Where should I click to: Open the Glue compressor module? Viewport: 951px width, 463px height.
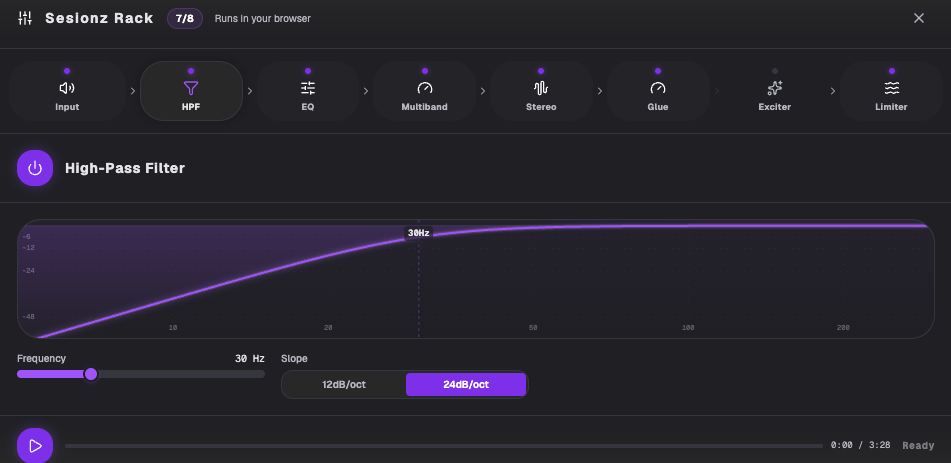[x=658, y=91]
